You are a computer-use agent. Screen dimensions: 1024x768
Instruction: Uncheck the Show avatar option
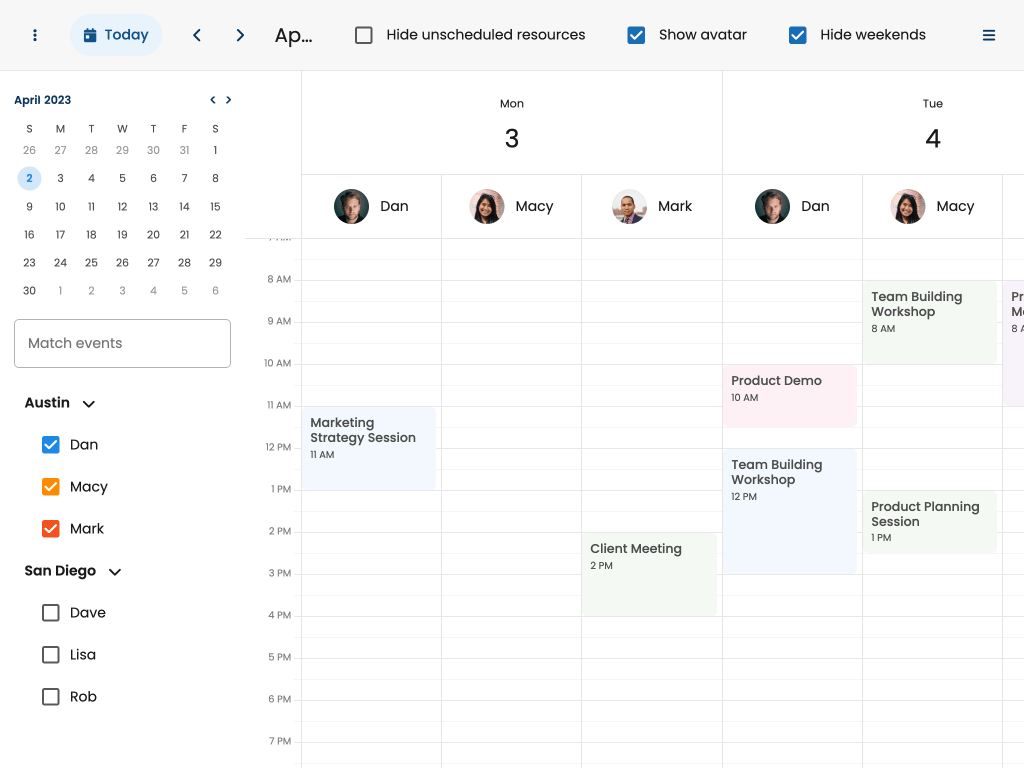(636, 35)
